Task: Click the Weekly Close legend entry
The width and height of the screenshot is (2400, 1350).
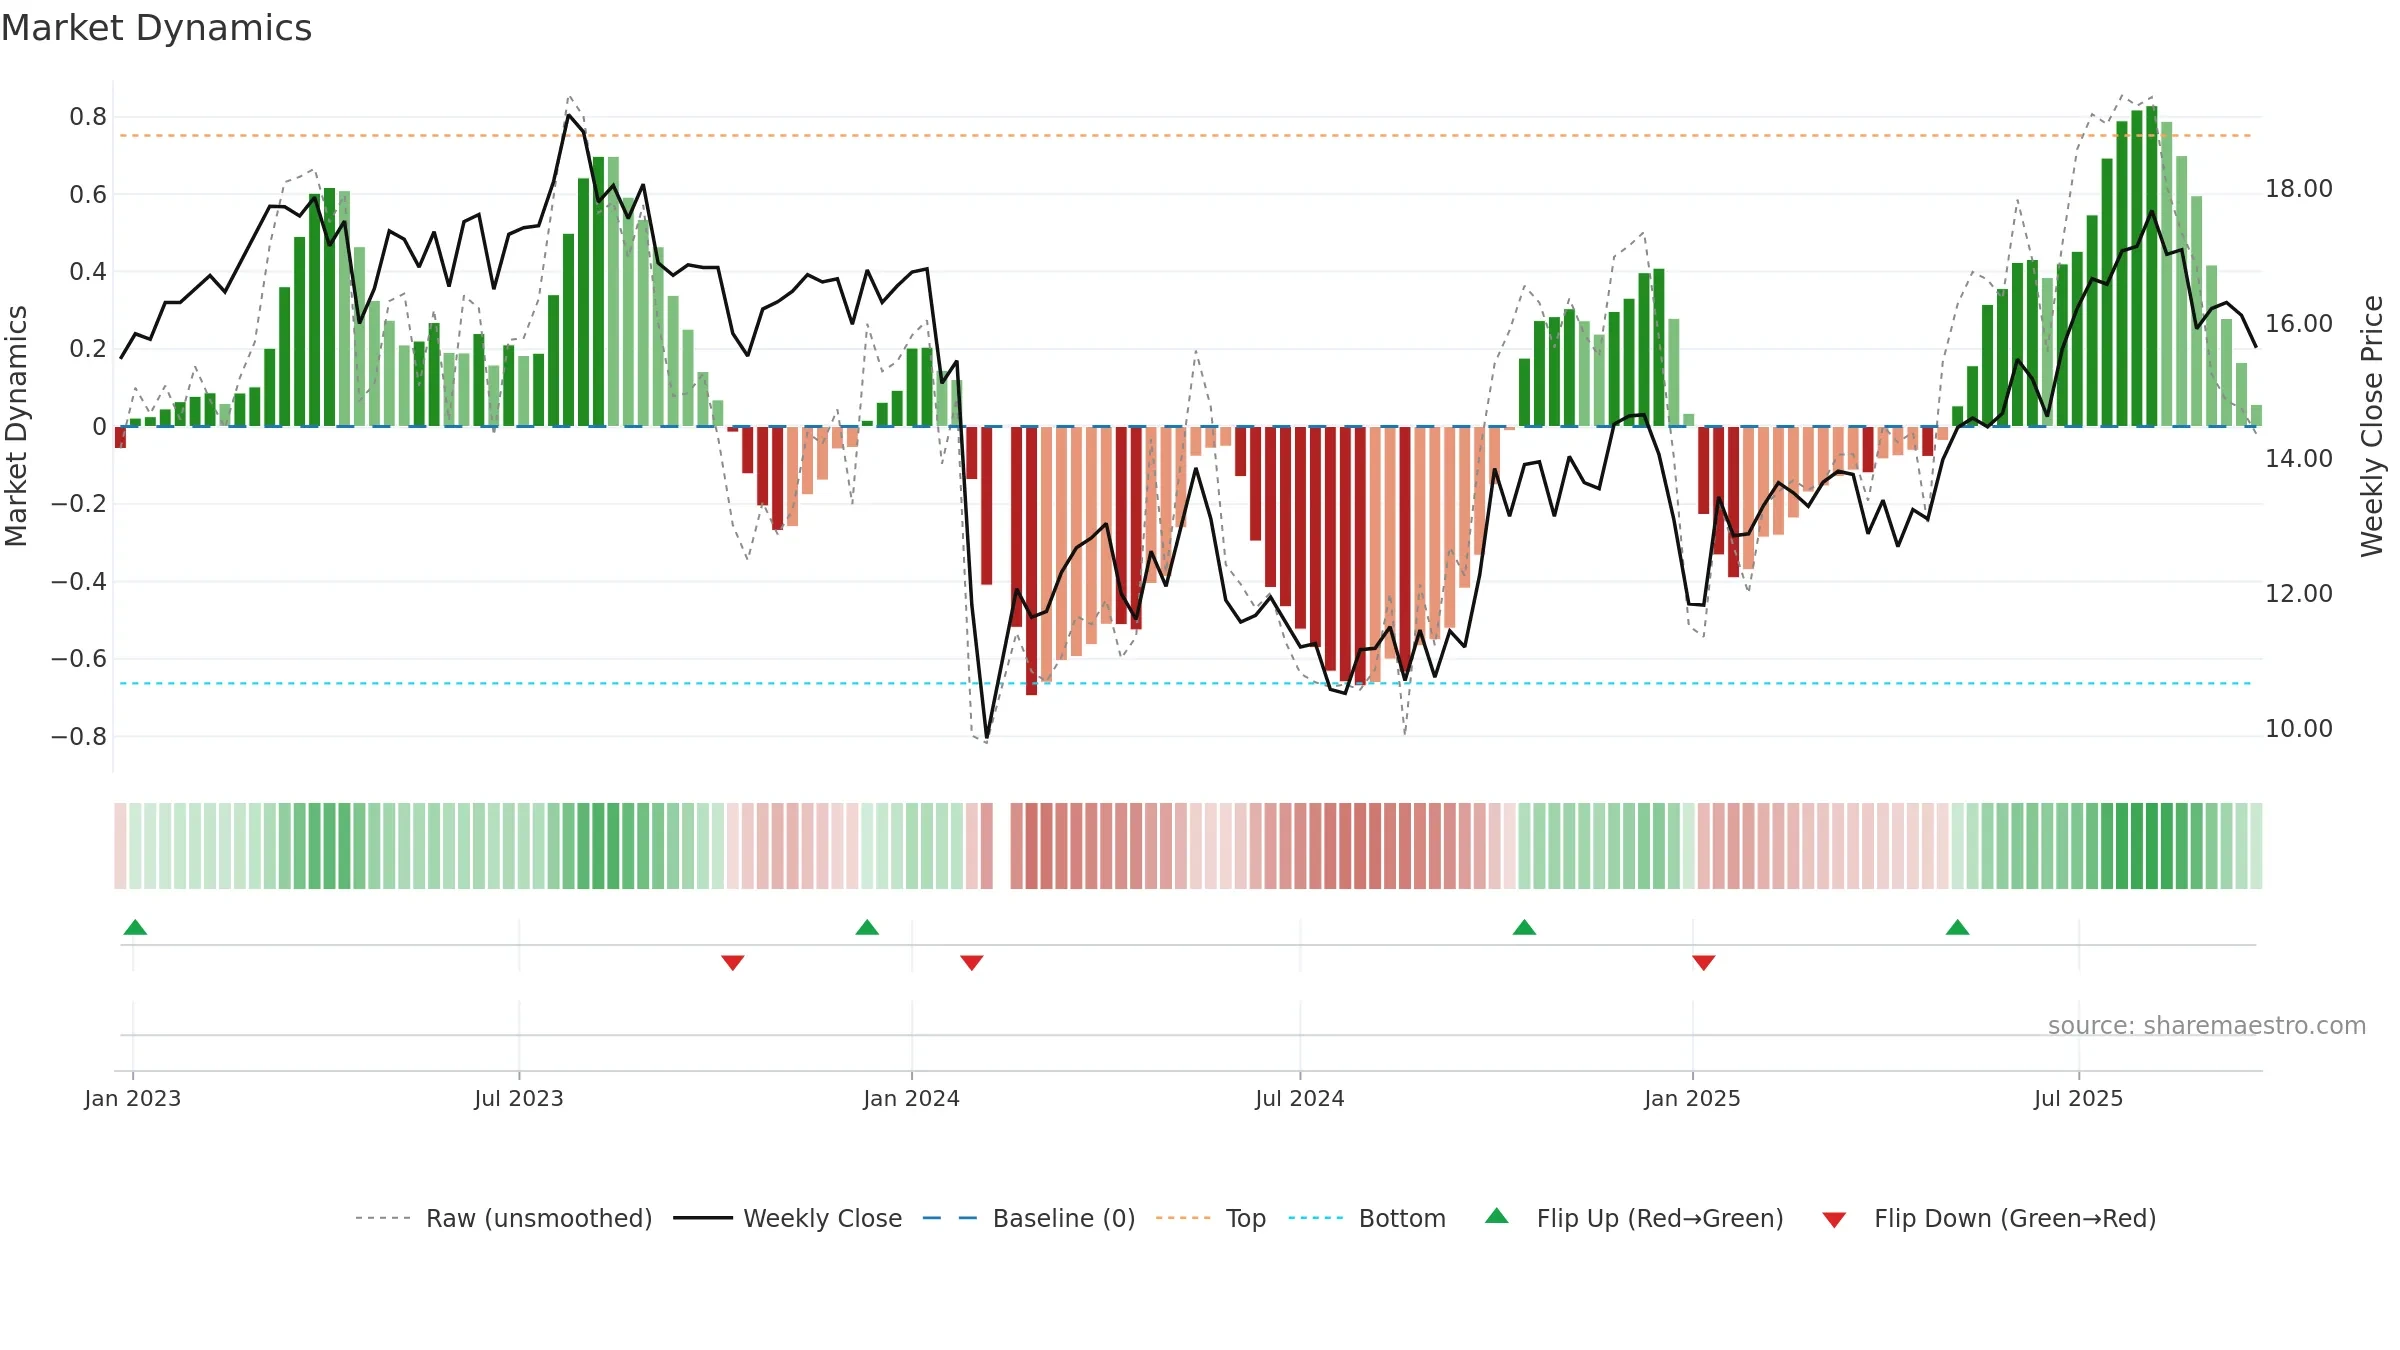Action: pyautogui.click(x=787, y=1218)
